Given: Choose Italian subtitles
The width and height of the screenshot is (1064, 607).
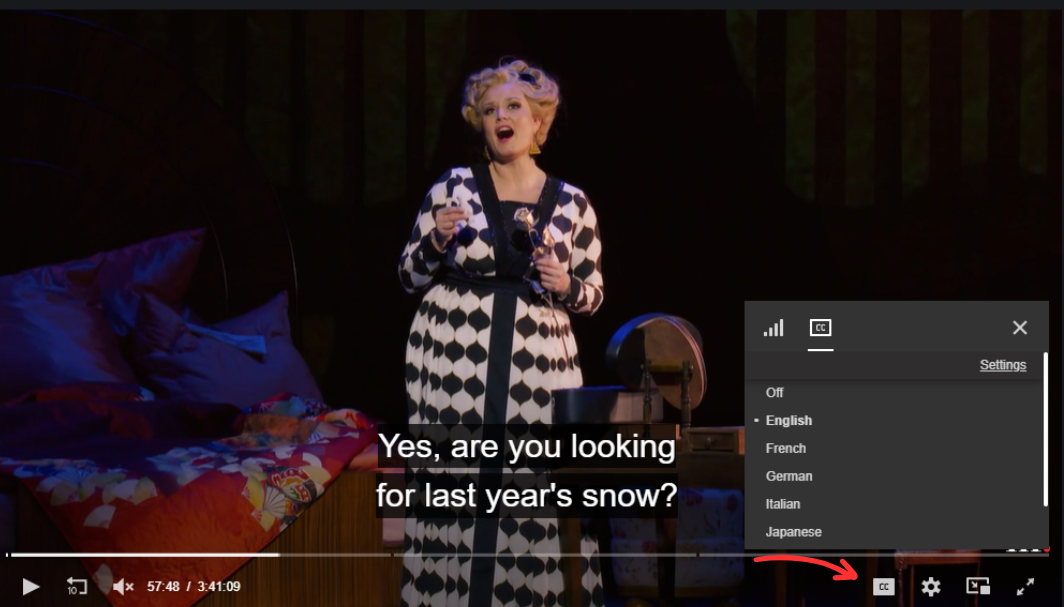Looking at the screenshot, I should [x=782, y=504].
